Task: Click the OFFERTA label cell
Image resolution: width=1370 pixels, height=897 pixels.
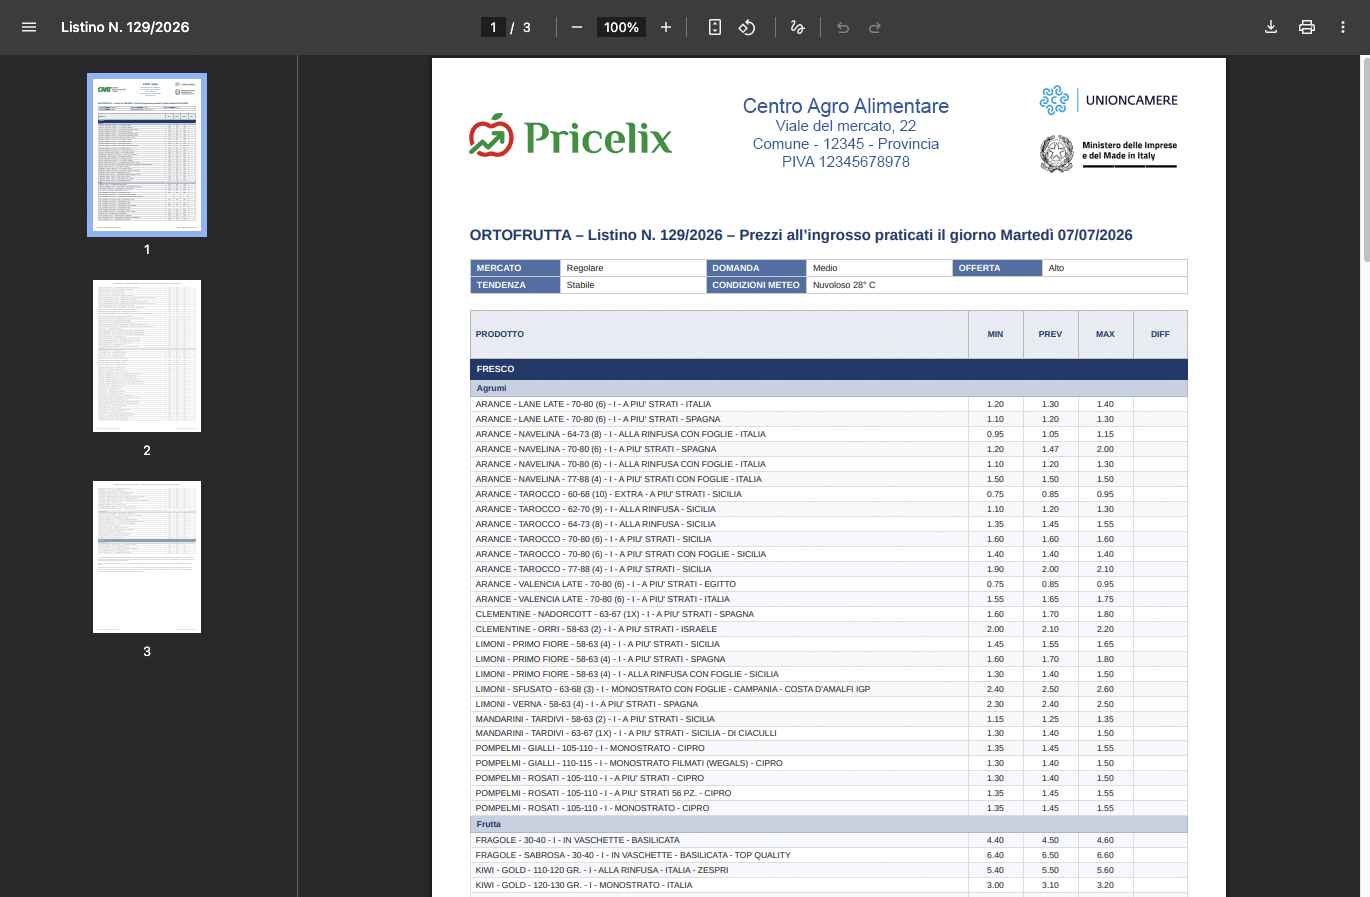Action: click(997, 268)
